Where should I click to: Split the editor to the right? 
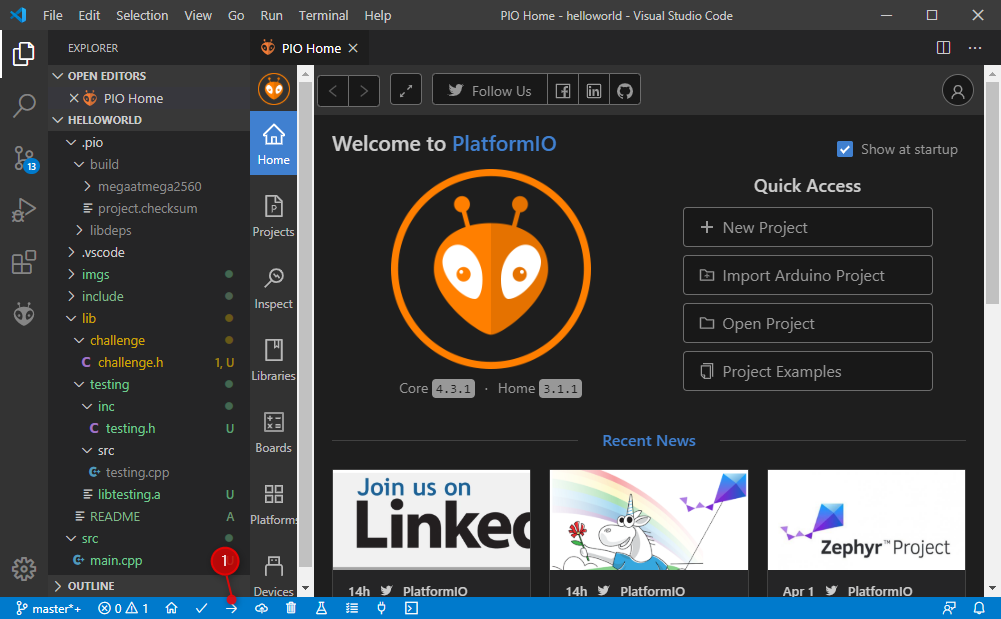pos(943,48)
